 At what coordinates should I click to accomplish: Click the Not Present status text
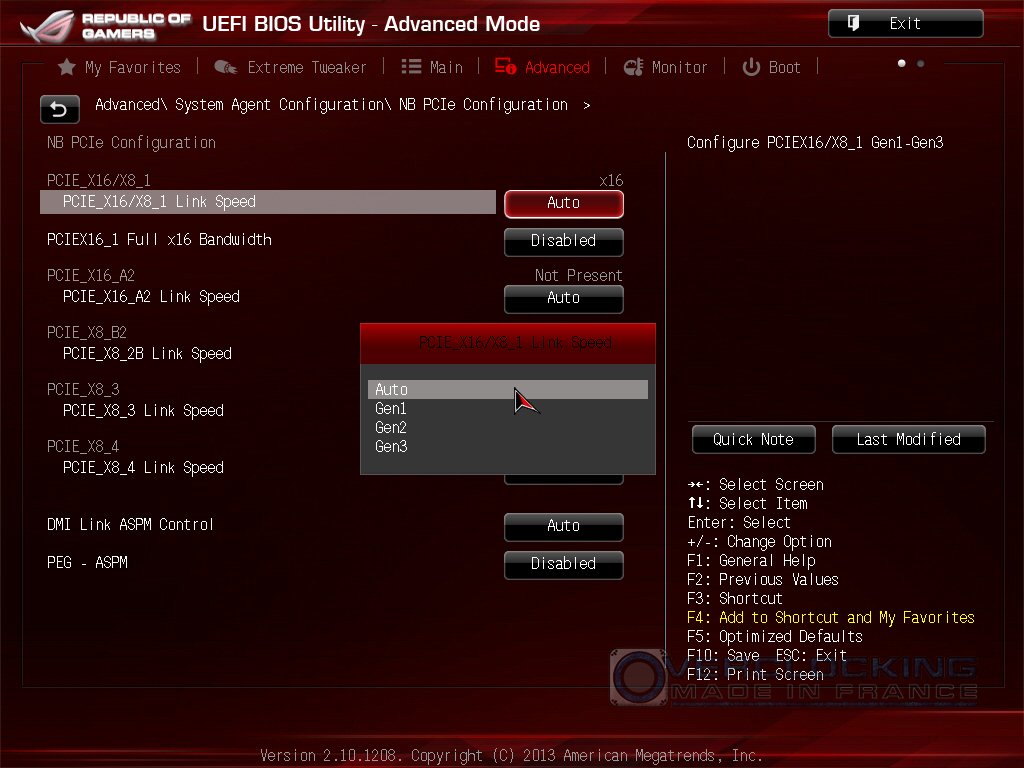point(579,276)
